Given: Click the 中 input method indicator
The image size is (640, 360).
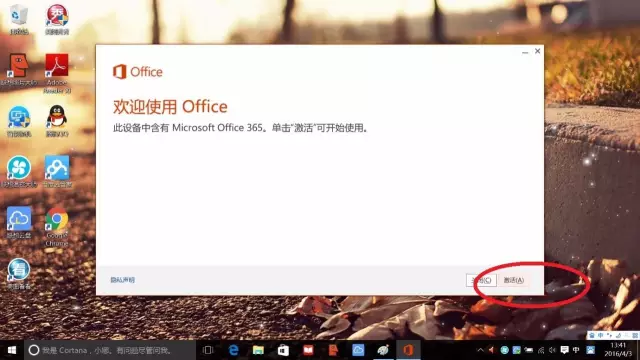Looking at the screenshot, I should (576, 350).
